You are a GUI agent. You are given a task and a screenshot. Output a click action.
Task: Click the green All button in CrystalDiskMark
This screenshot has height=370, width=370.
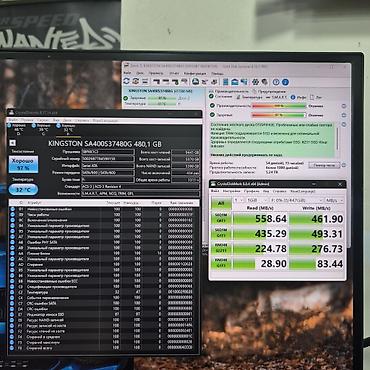[x=221, y=203]
